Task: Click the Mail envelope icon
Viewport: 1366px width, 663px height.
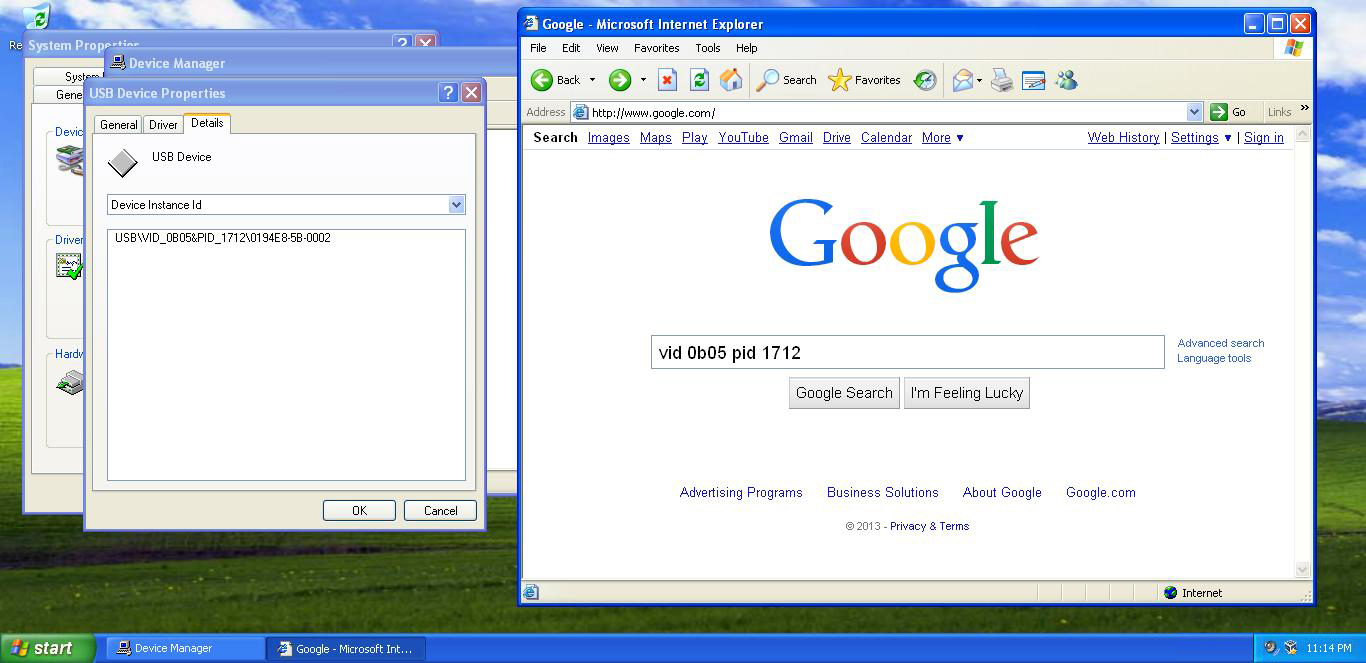Action: (962, 80)
